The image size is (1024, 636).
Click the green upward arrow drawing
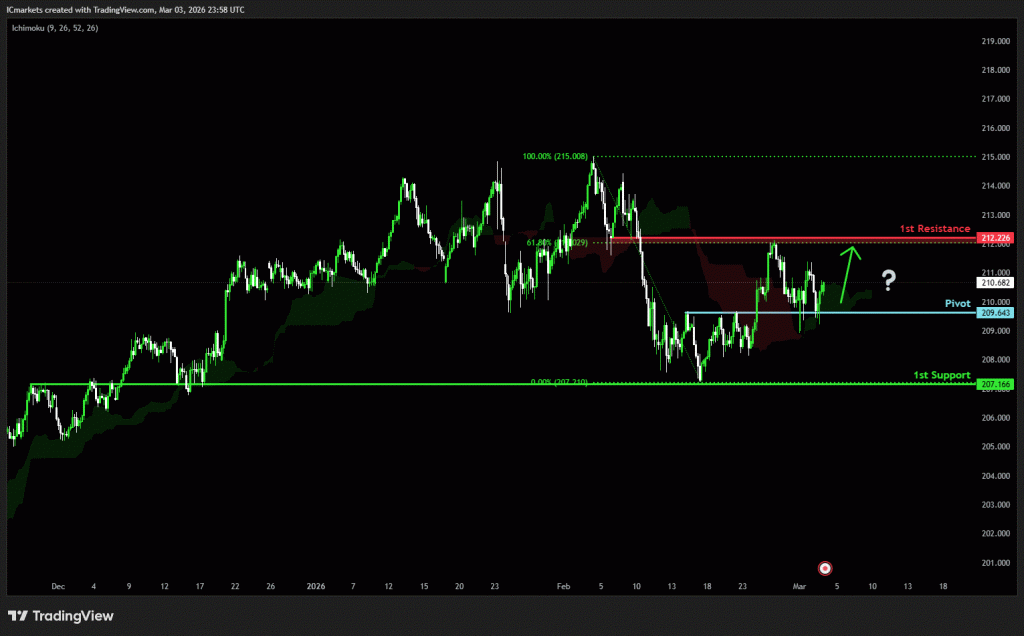(849, 273)
